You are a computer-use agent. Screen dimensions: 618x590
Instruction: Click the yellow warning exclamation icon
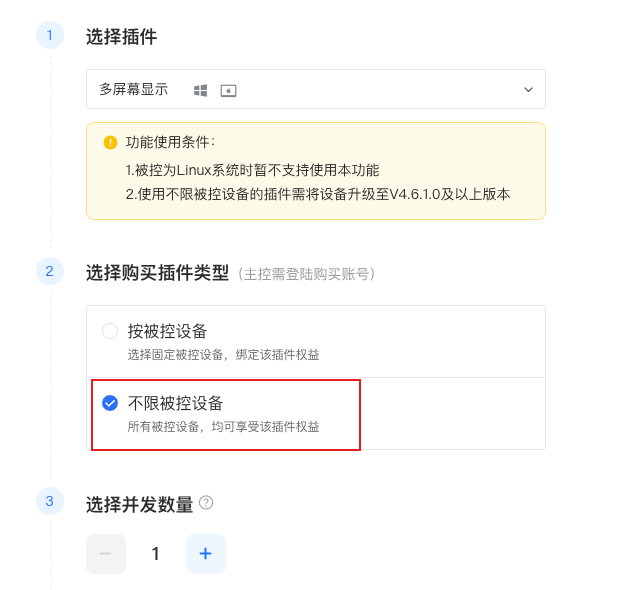pos(110,142)
